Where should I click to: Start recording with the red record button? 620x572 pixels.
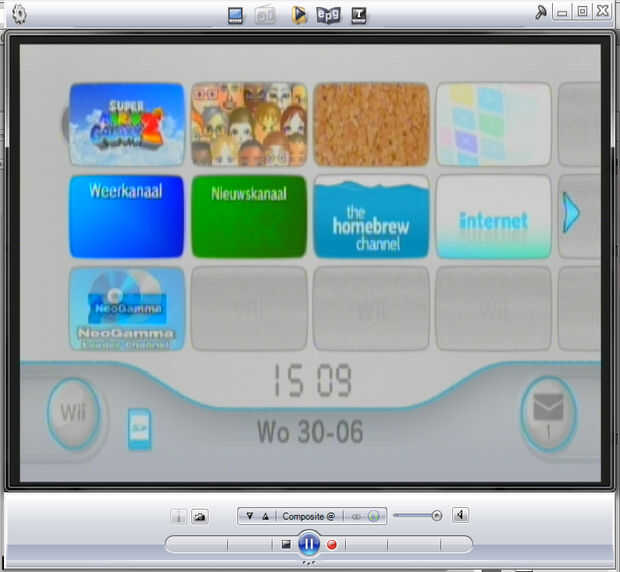click(332, 544)
